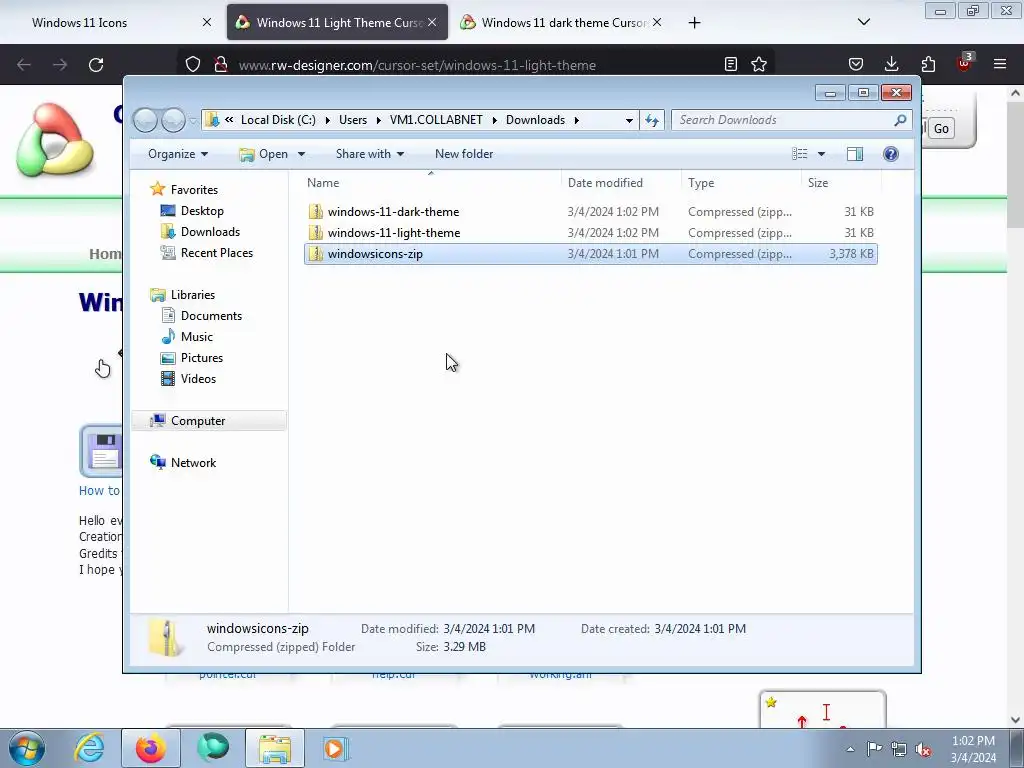Open Firefox hamburger application menu

[x=1000, y=64]
